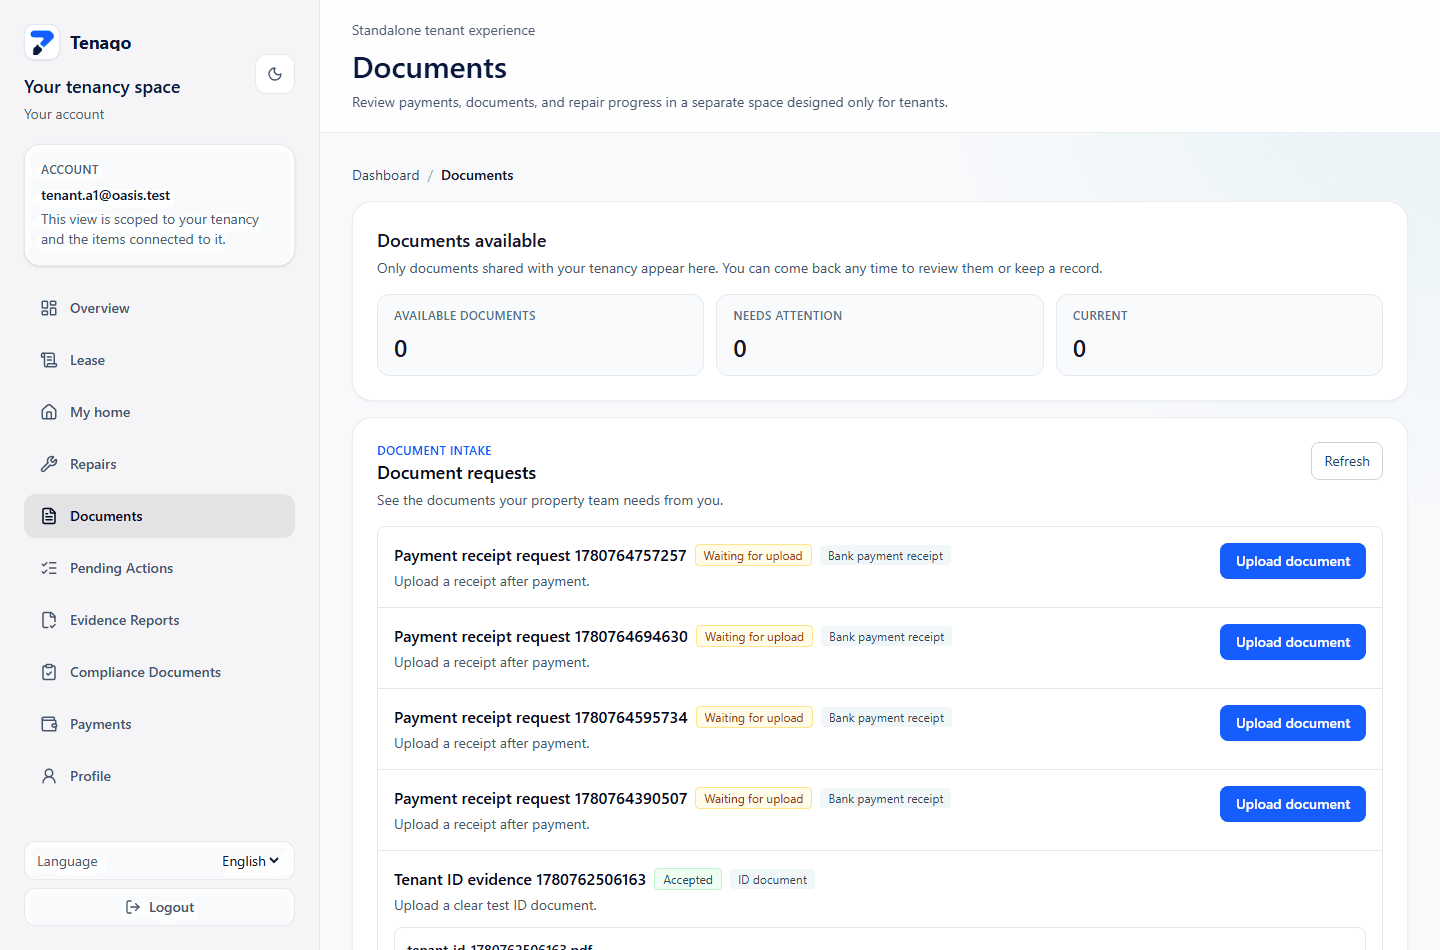
Task: Click the Documents file icon in sidebar
Action: (49, 516)
